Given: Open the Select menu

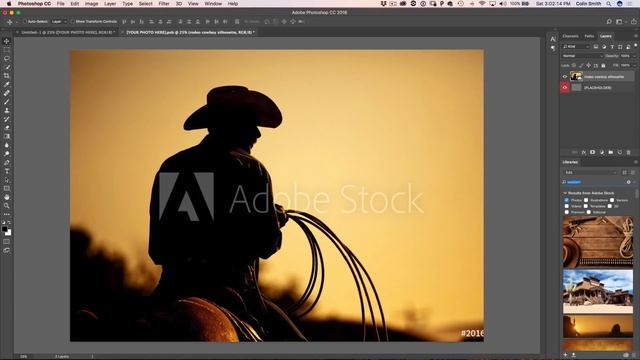Looking at the screenshot, I should point(145,4).
